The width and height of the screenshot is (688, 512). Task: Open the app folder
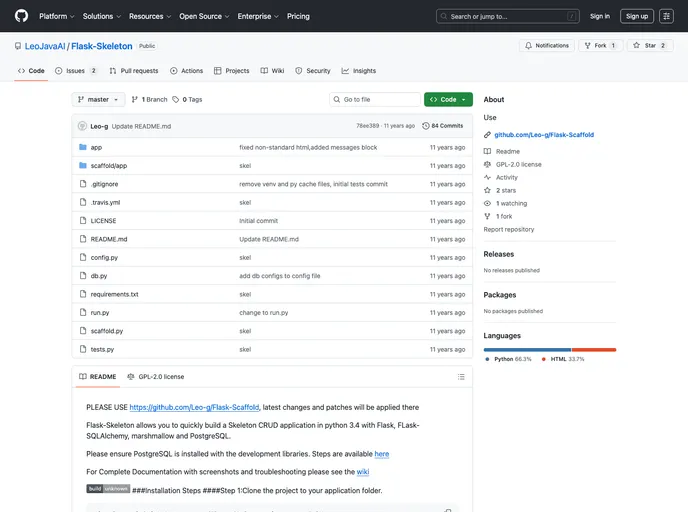96,147
